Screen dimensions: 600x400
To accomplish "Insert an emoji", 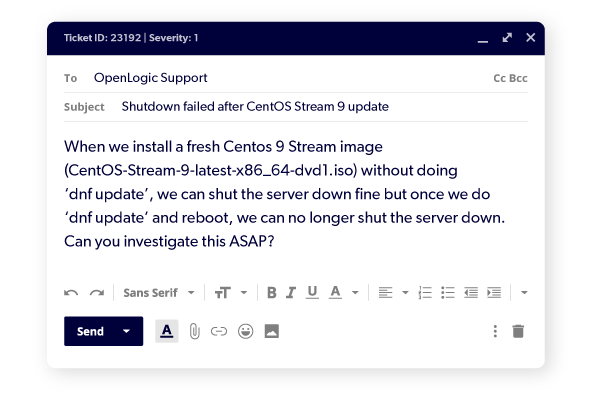I will click(x=245, y=331).
